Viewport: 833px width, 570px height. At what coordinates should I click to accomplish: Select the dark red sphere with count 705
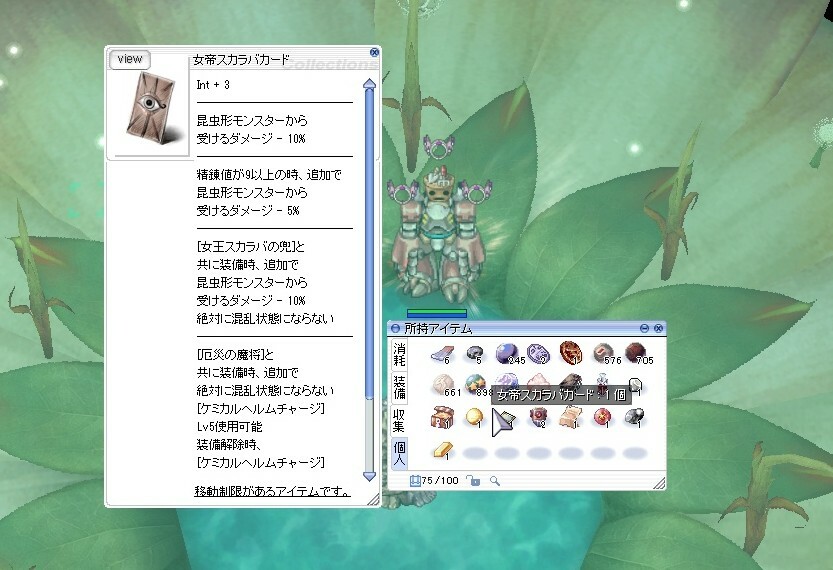coord(636,354)
